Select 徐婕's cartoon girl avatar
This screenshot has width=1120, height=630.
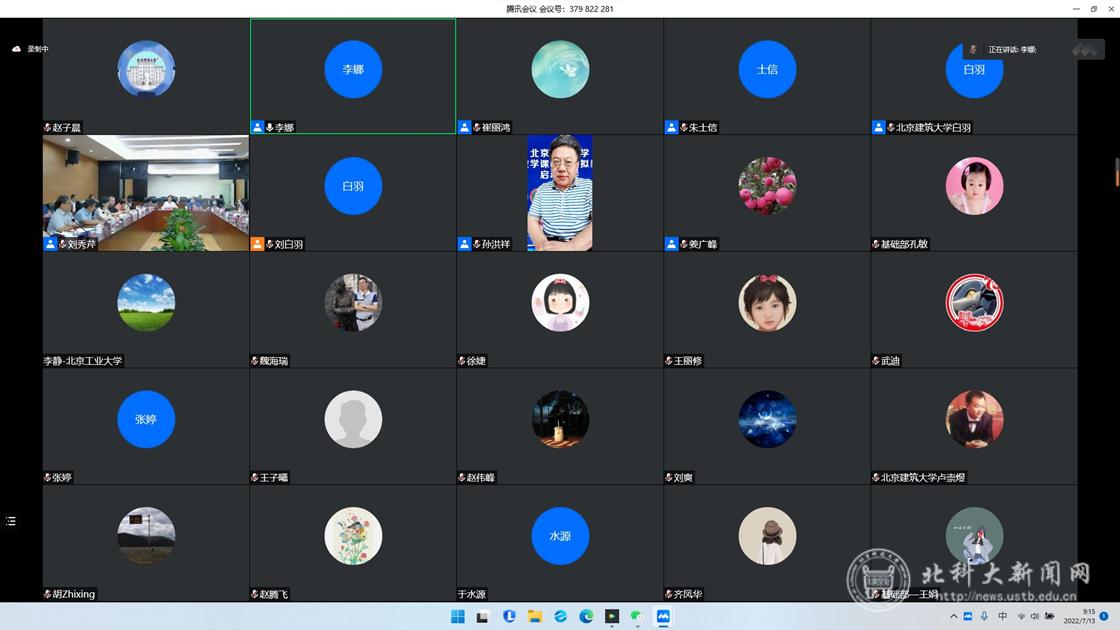click(560, 302)
